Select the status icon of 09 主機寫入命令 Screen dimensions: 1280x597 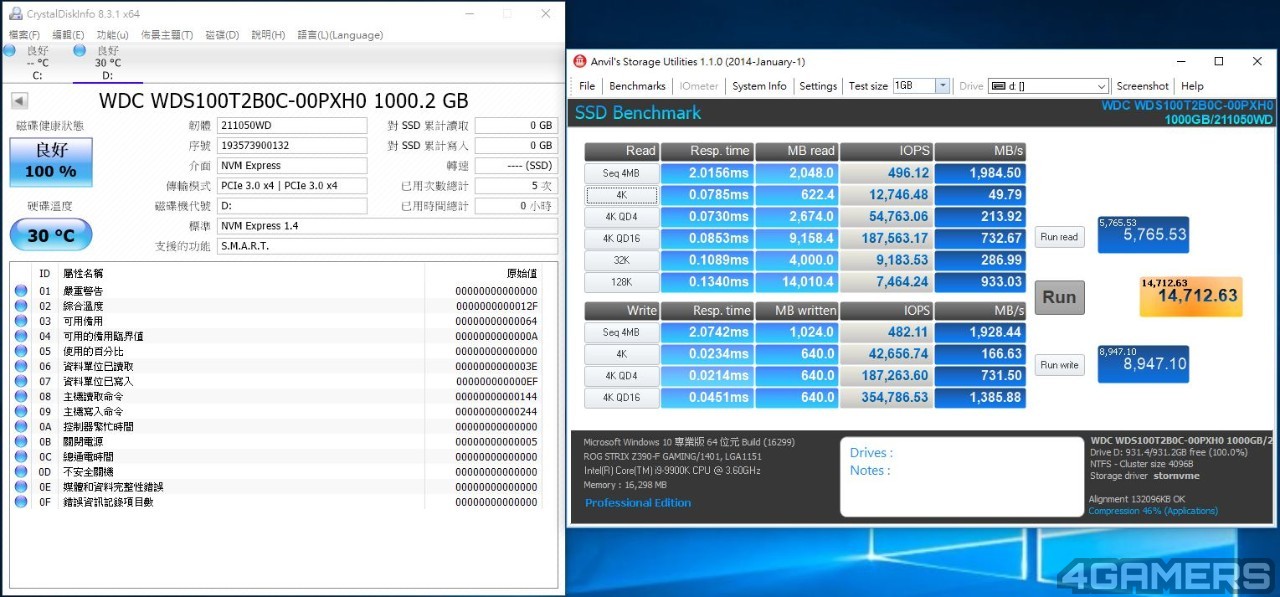click(x=21, y=411)
